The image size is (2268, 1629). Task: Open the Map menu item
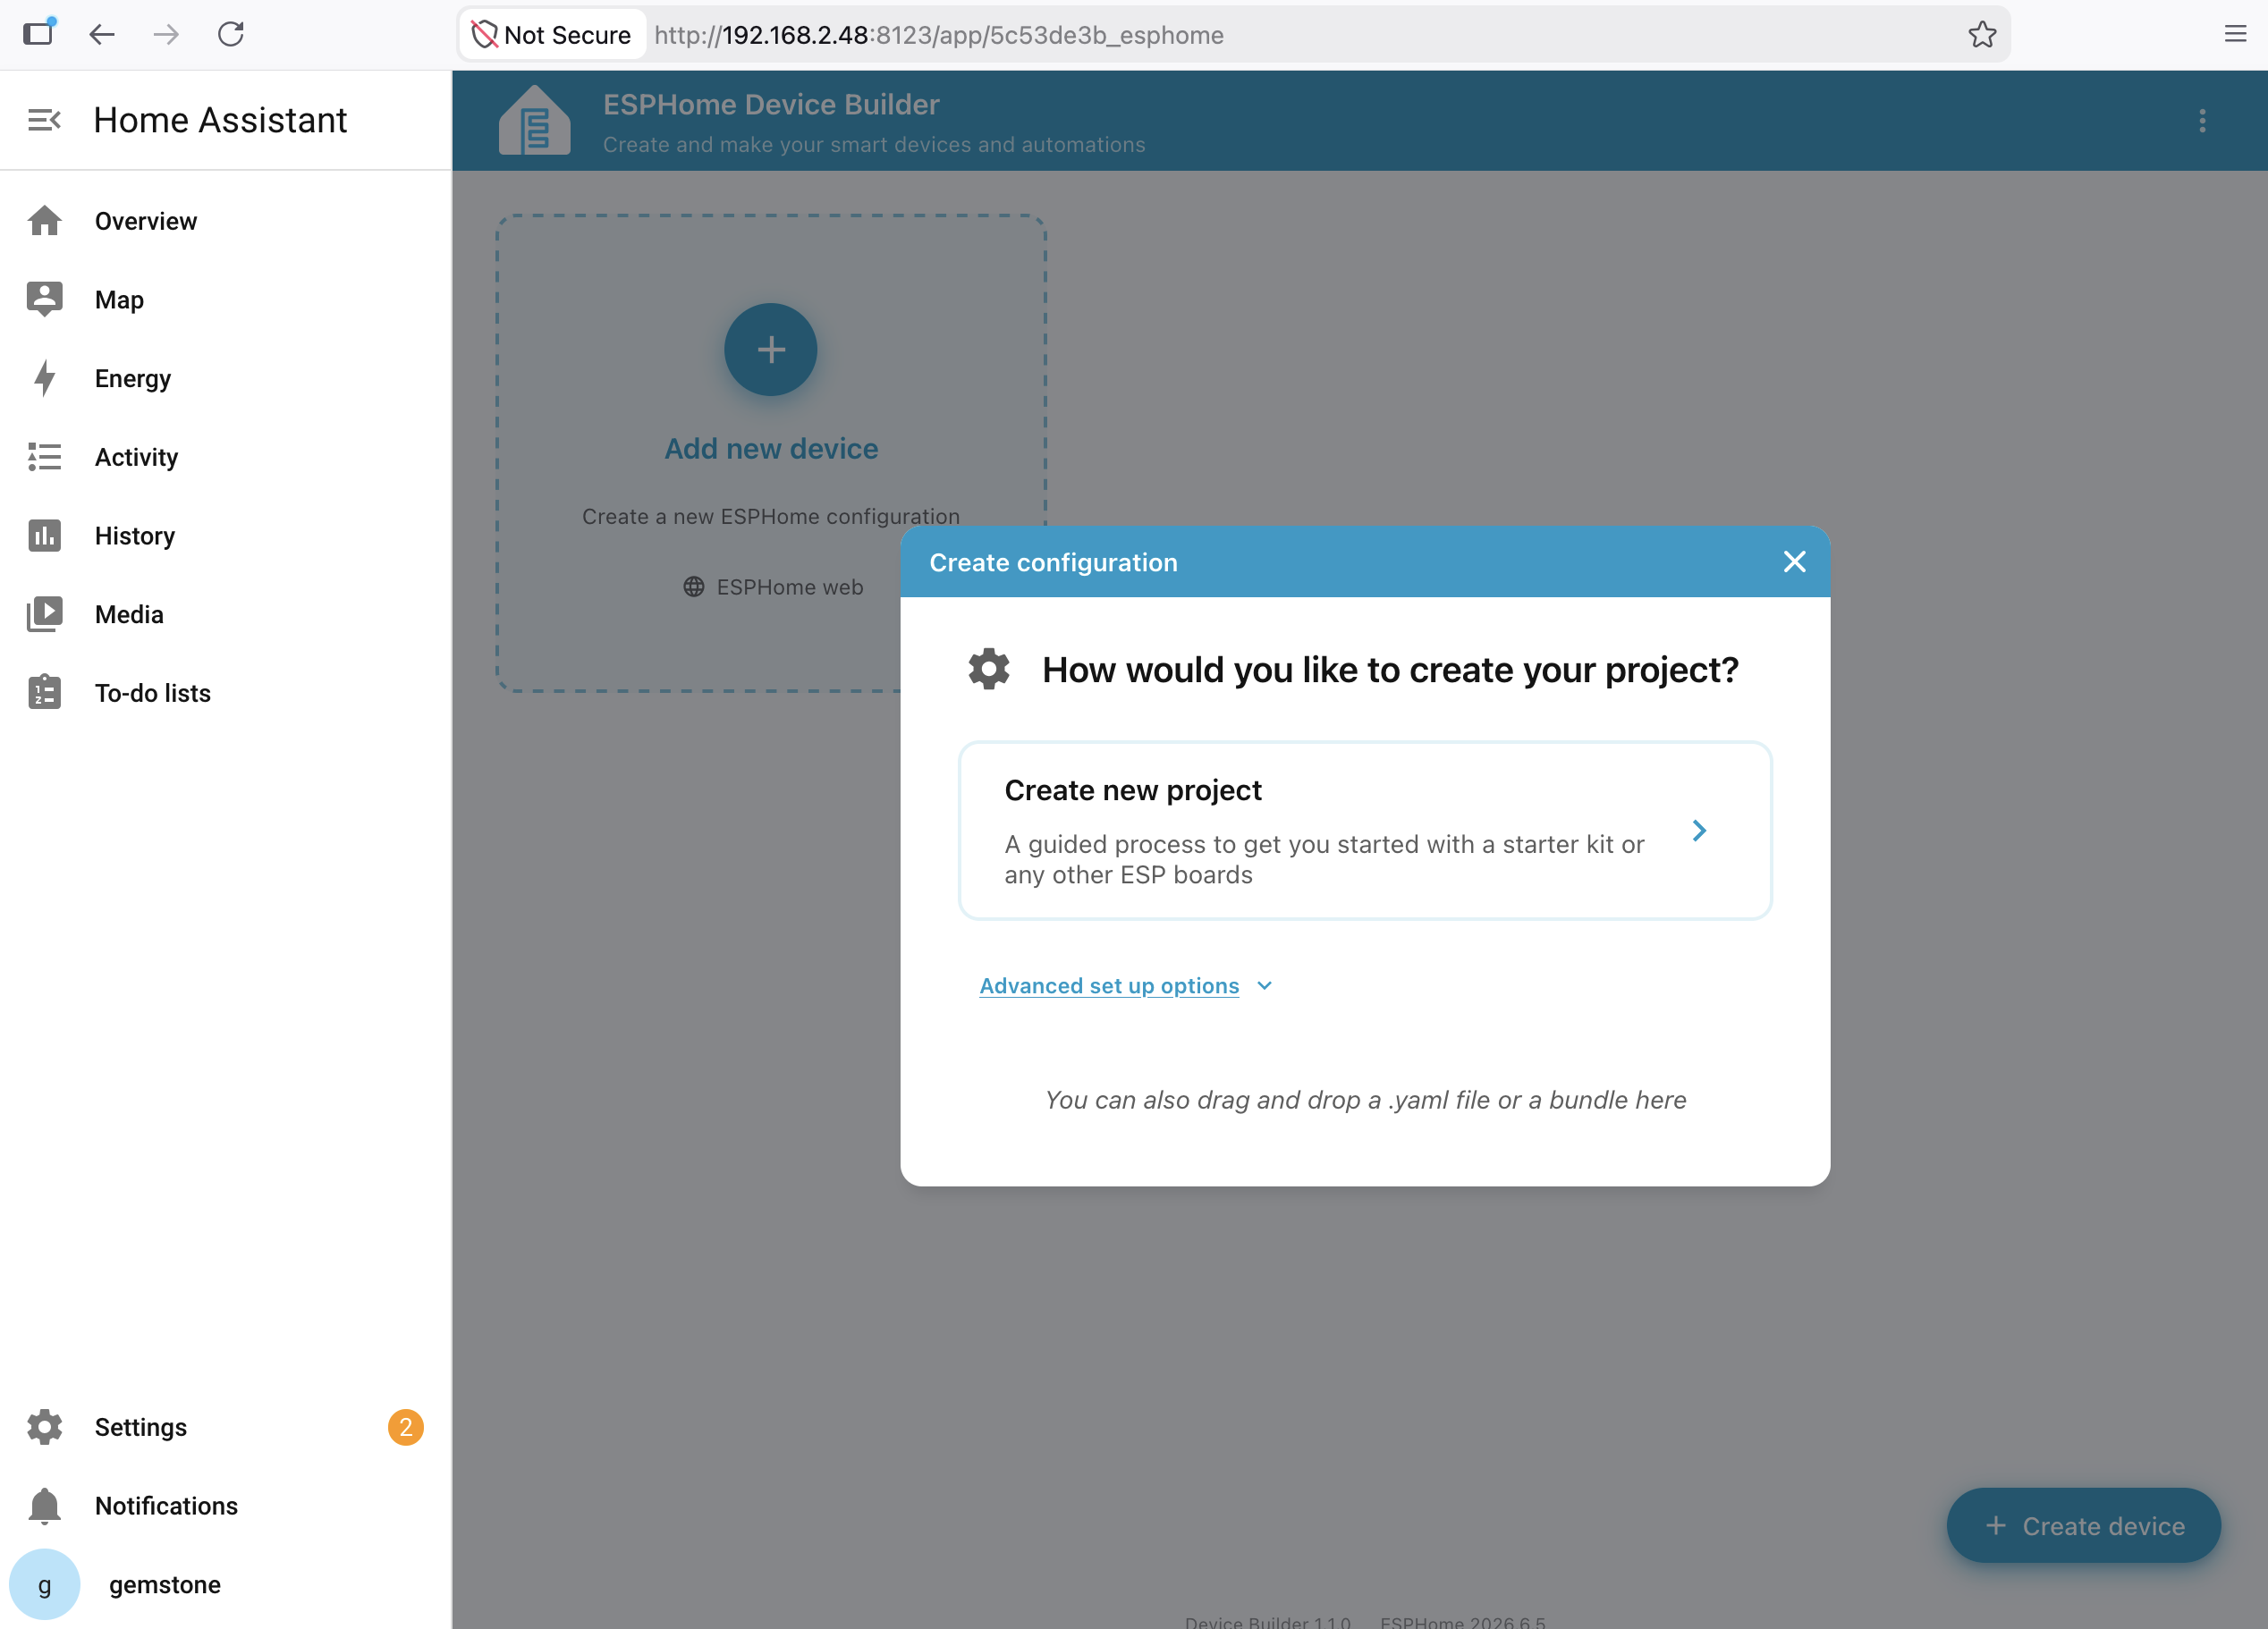point(226,299)
